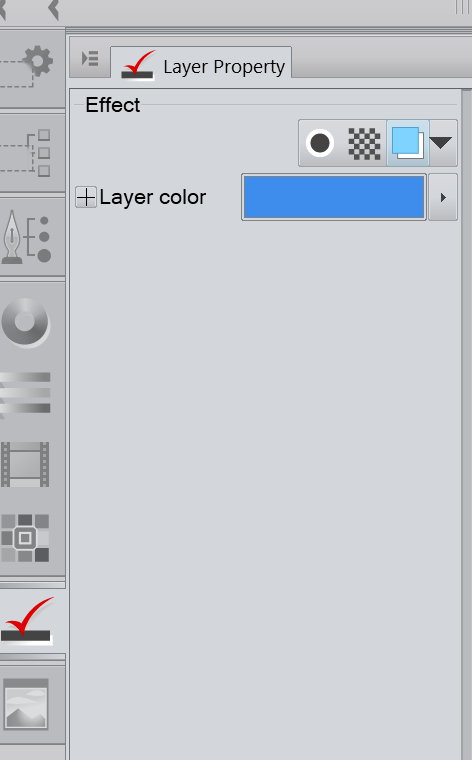
Task: Click the red checkmark icon in the sidebar
Action: click(x=27, y=620)
